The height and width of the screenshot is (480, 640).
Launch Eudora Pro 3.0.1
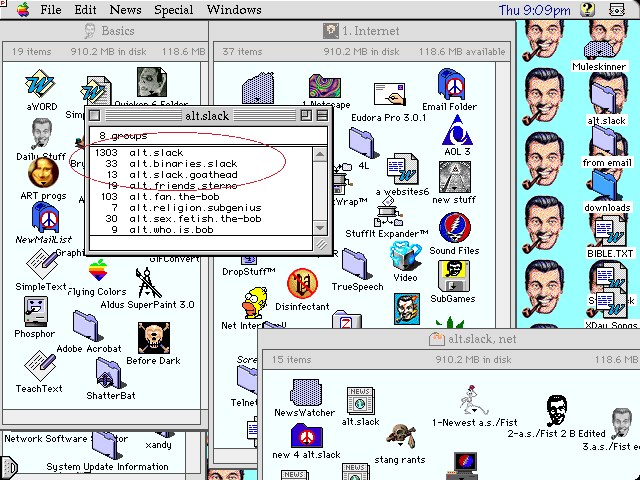point(389,95)
